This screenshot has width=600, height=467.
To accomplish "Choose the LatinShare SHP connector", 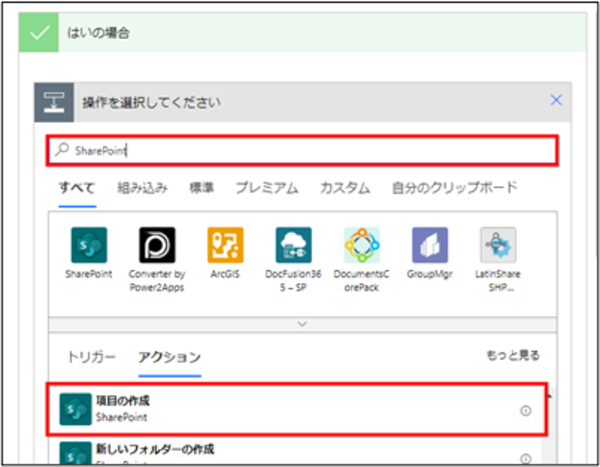I will pos(498,245).
